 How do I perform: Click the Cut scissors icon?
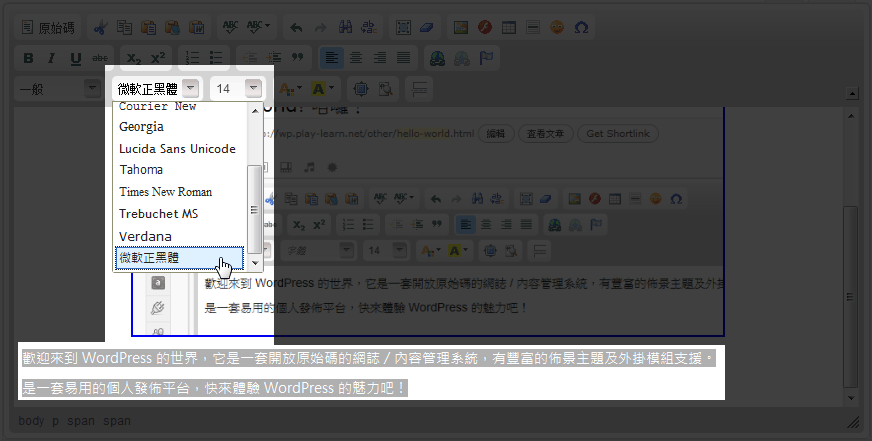(100, 27)
